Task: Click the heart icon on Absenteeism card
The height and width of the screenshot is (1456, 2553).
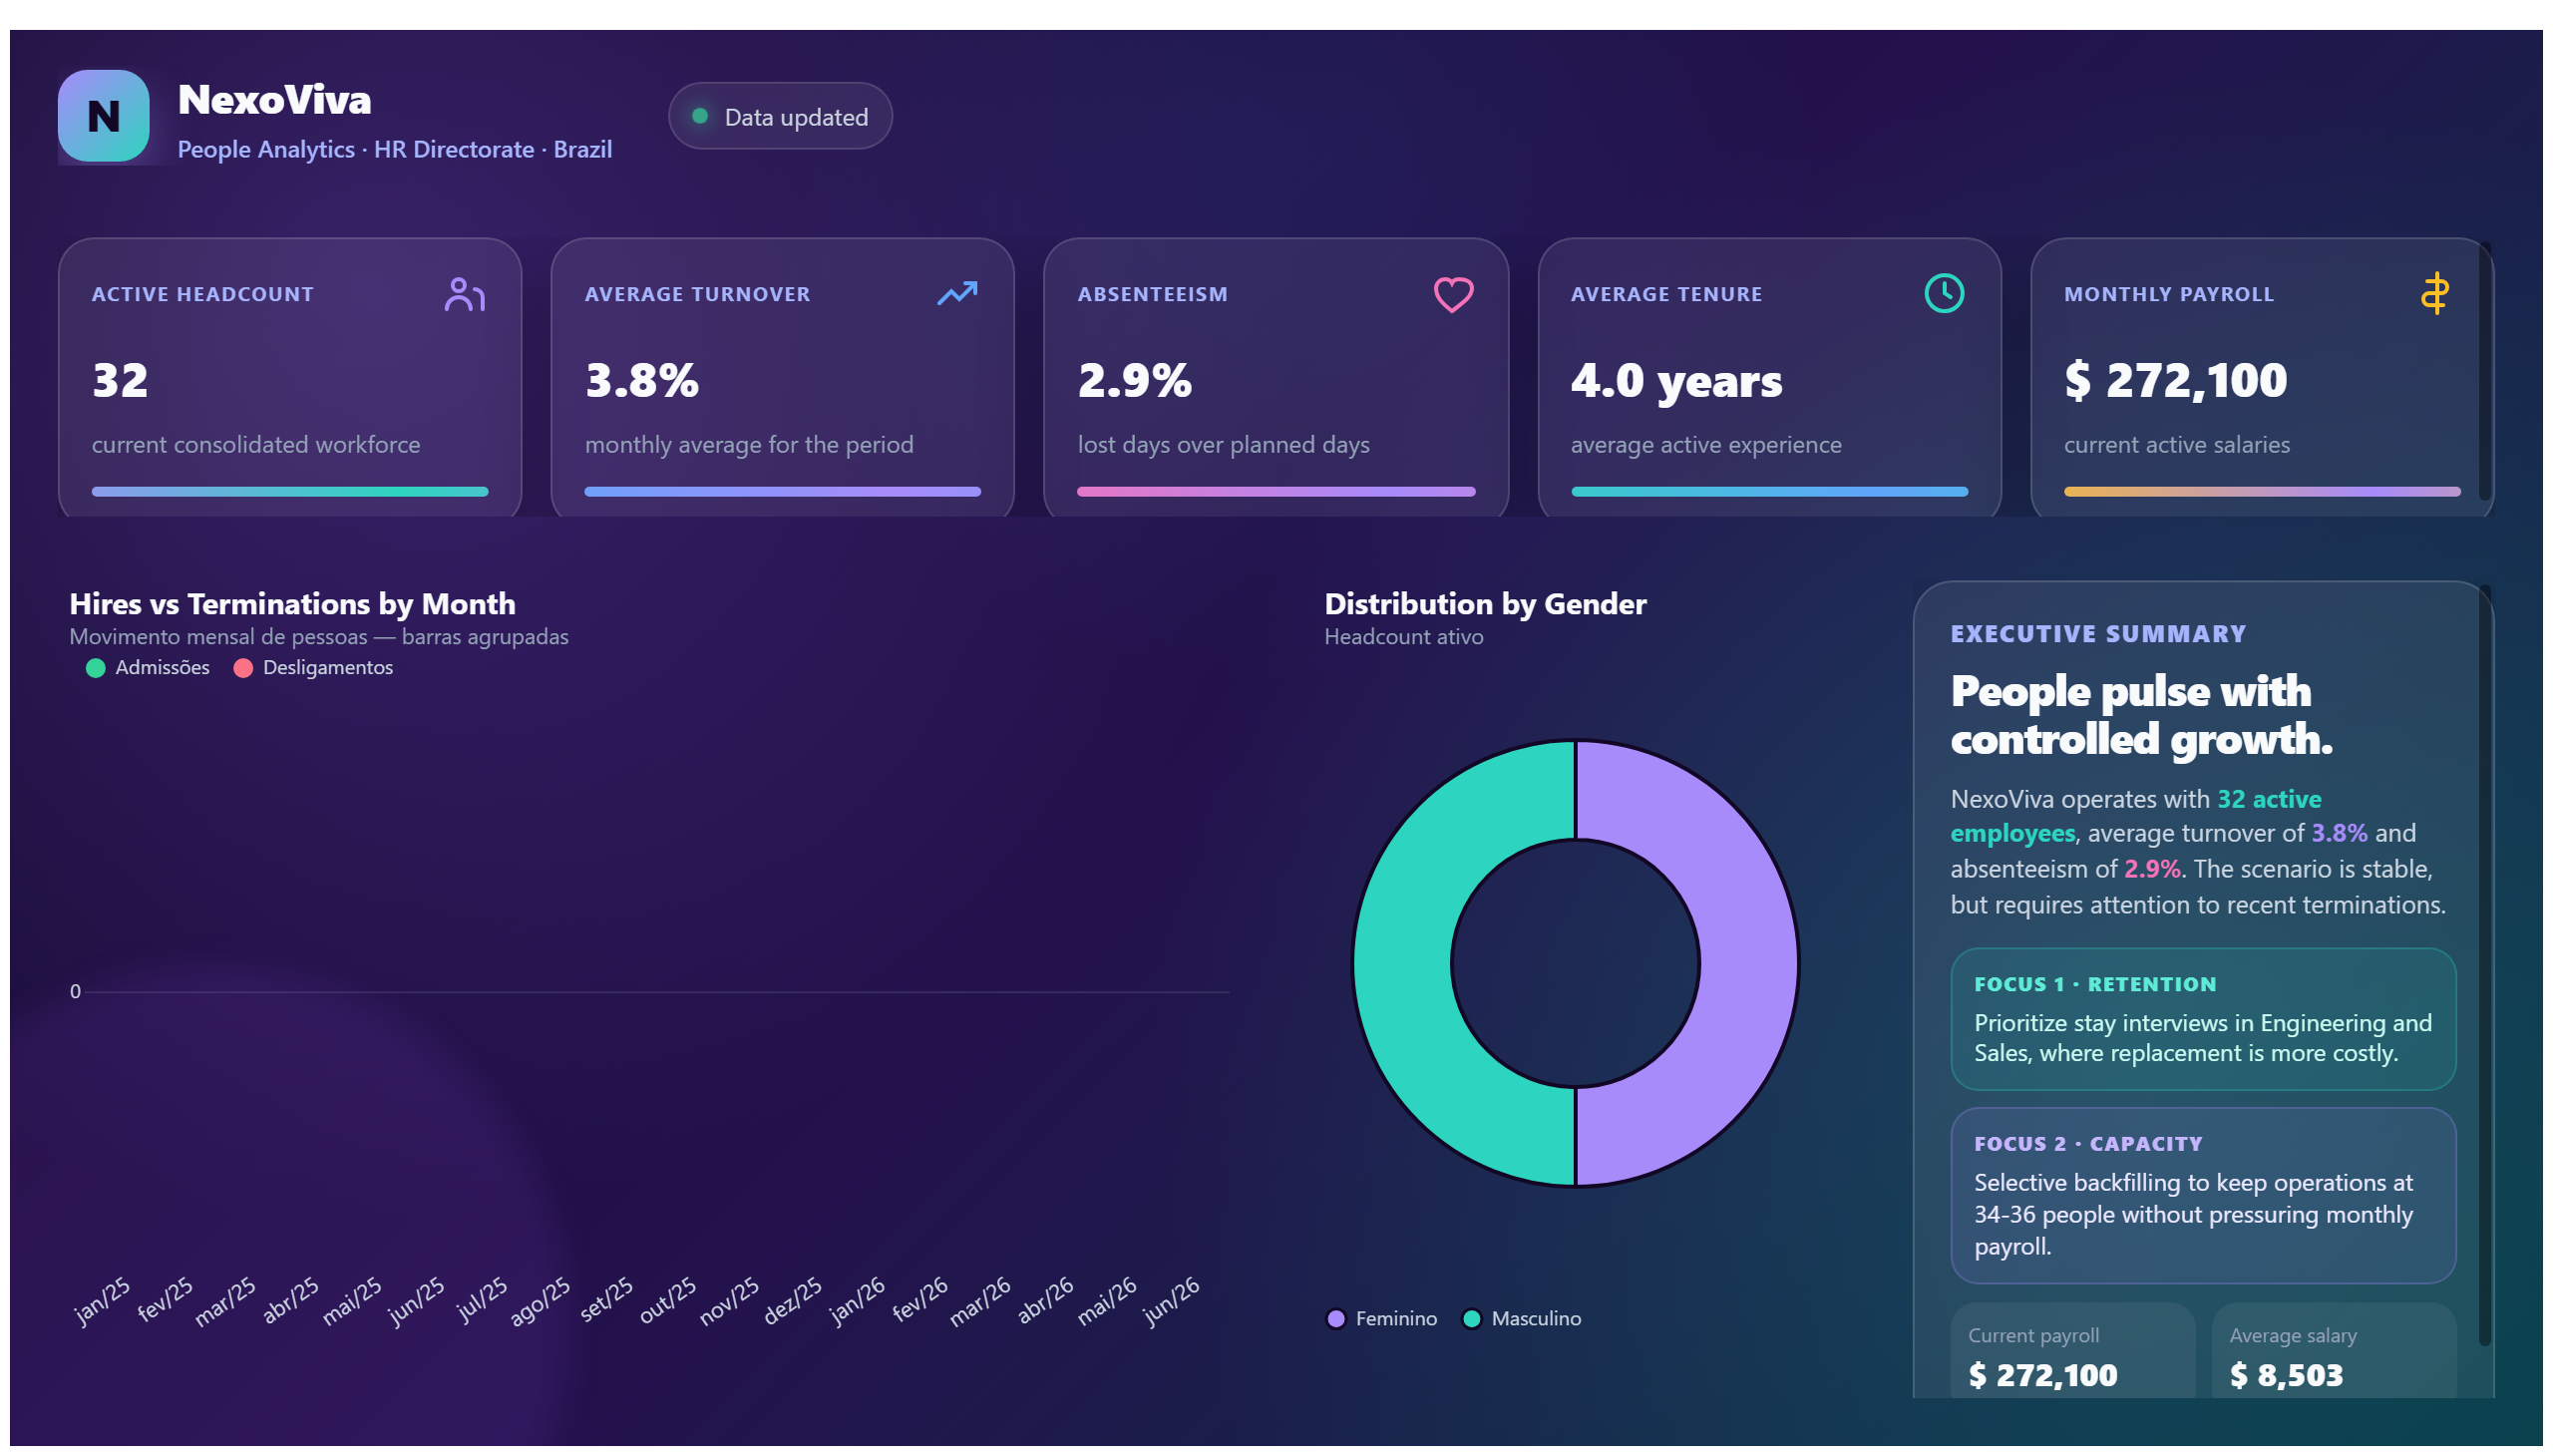Action: [1452, 294]
